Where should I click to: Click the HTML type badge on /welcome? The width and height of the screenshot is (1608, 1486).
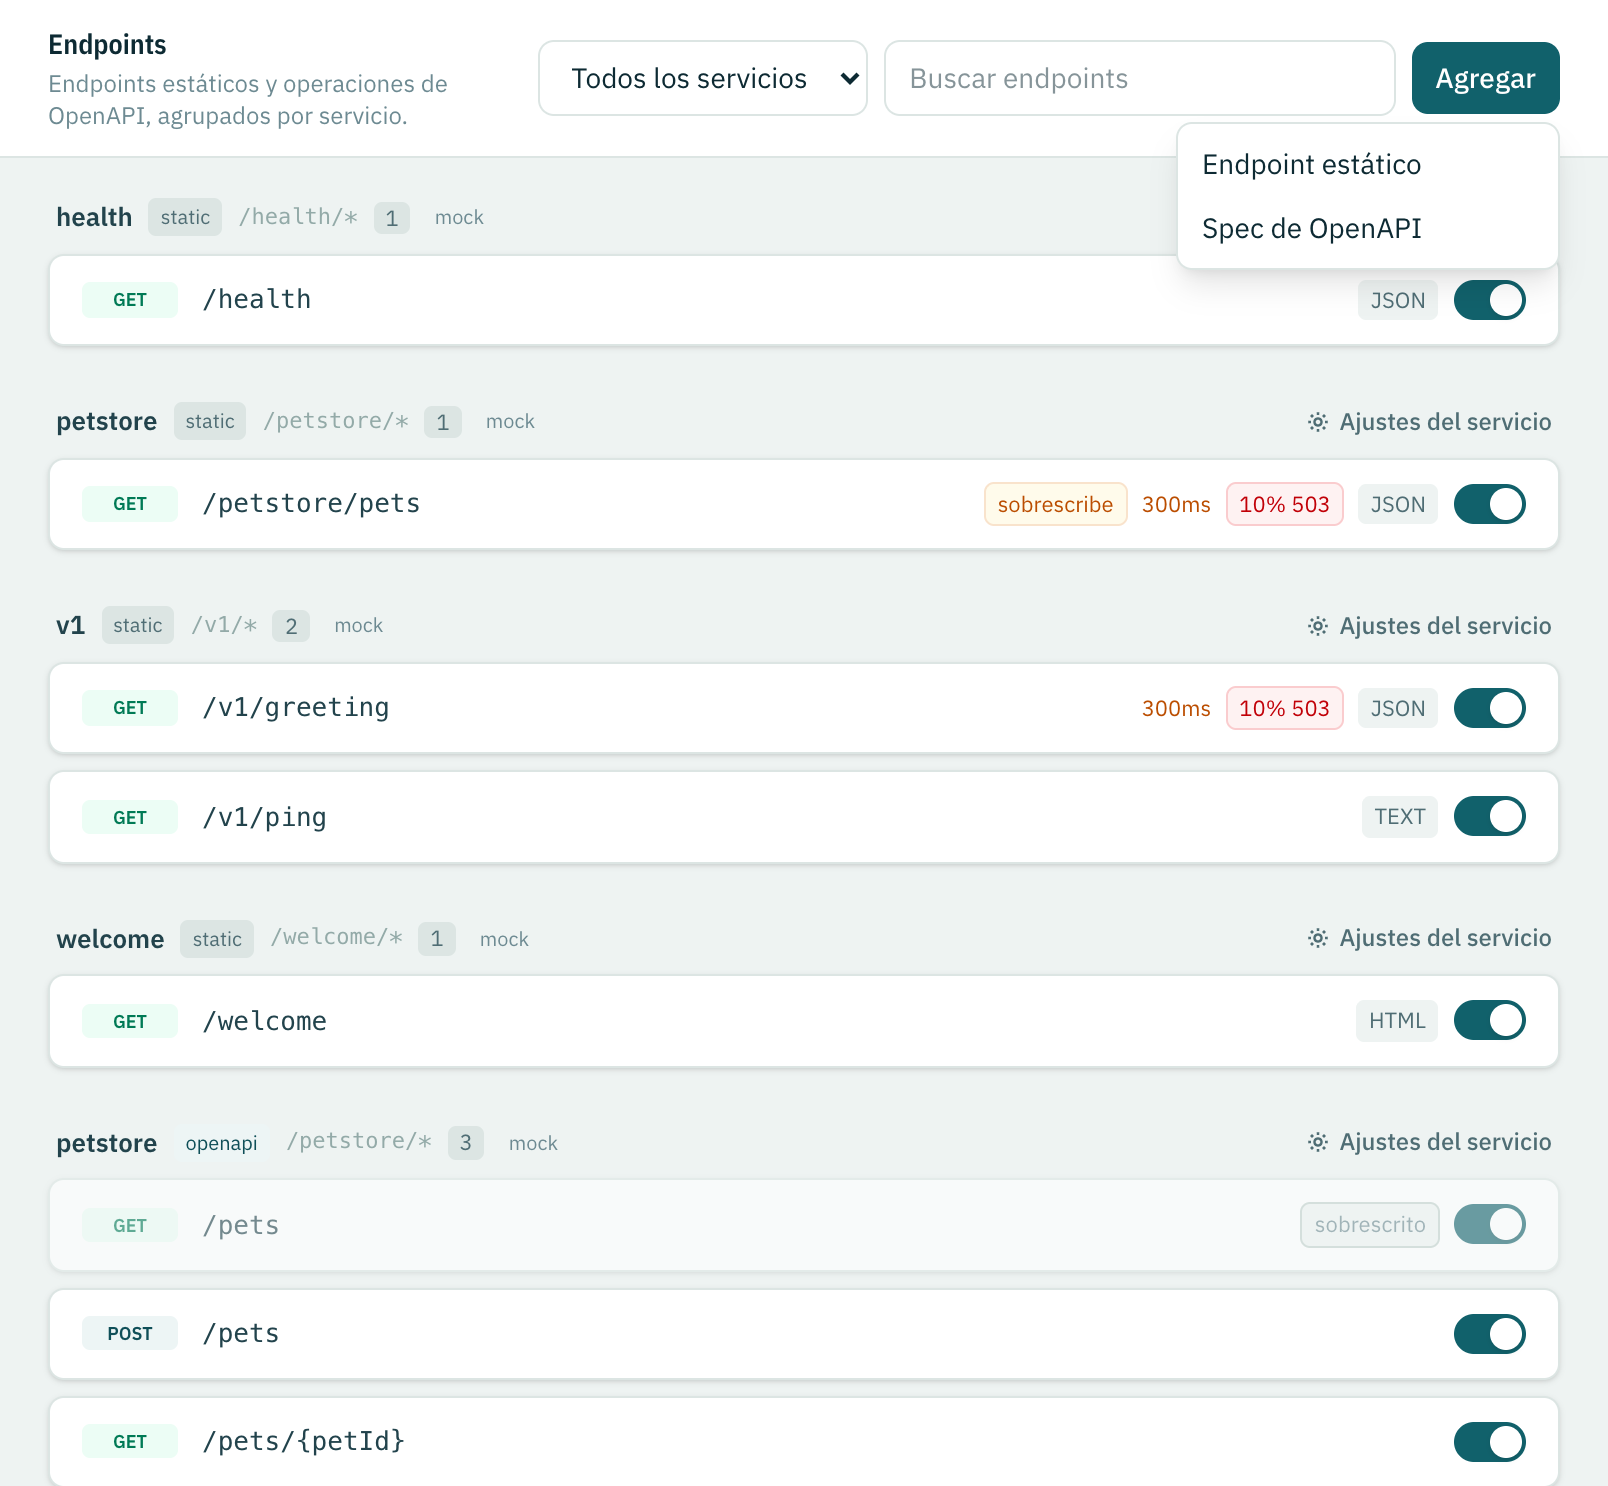1397,1020
